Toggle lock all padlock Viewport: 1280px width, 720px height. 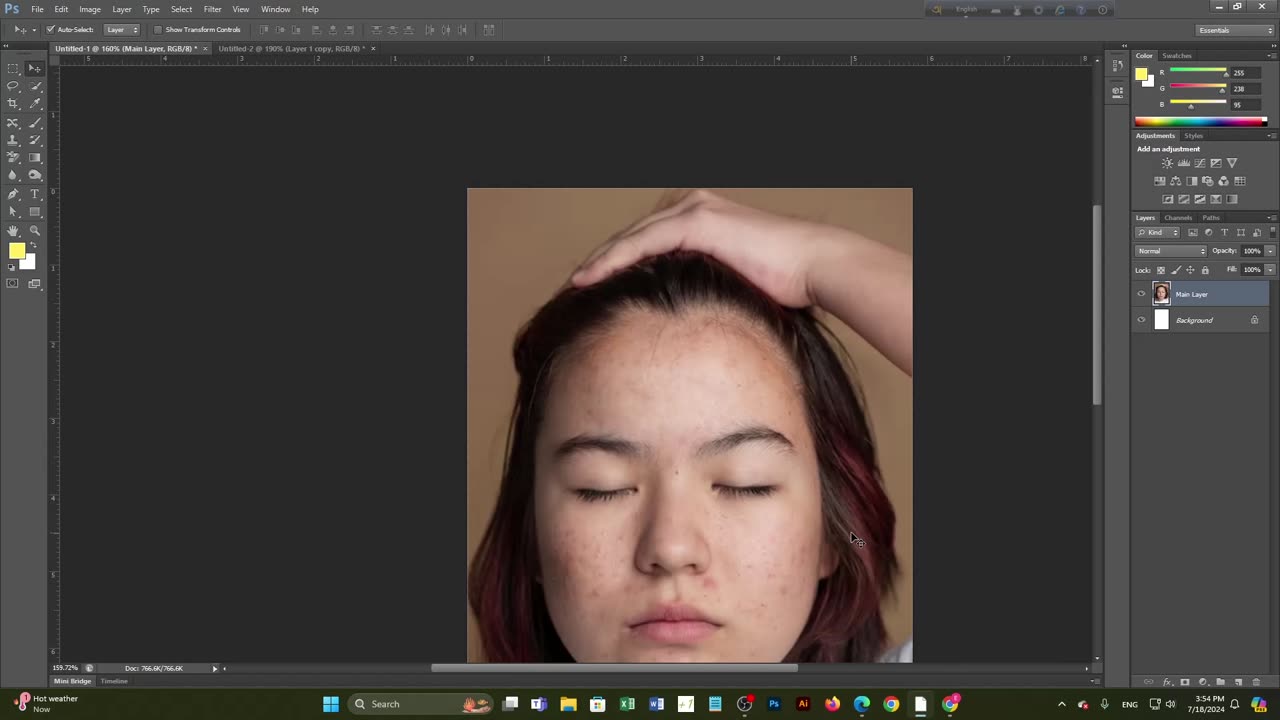[1205, 270]
